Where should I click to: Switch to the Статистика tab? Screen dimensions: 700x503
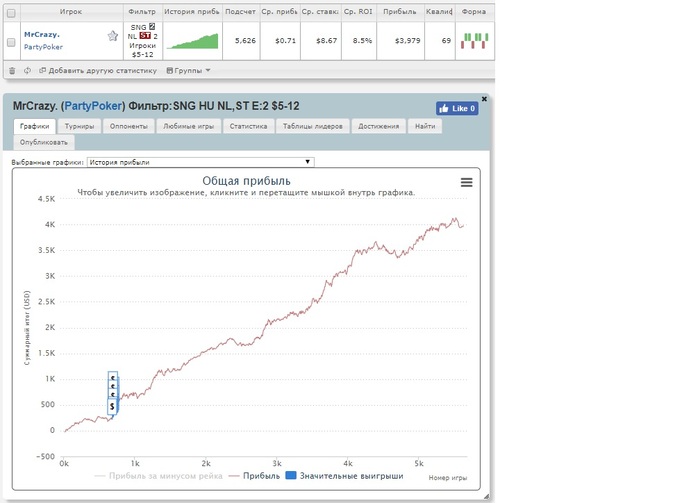click(x=248, y=126)
